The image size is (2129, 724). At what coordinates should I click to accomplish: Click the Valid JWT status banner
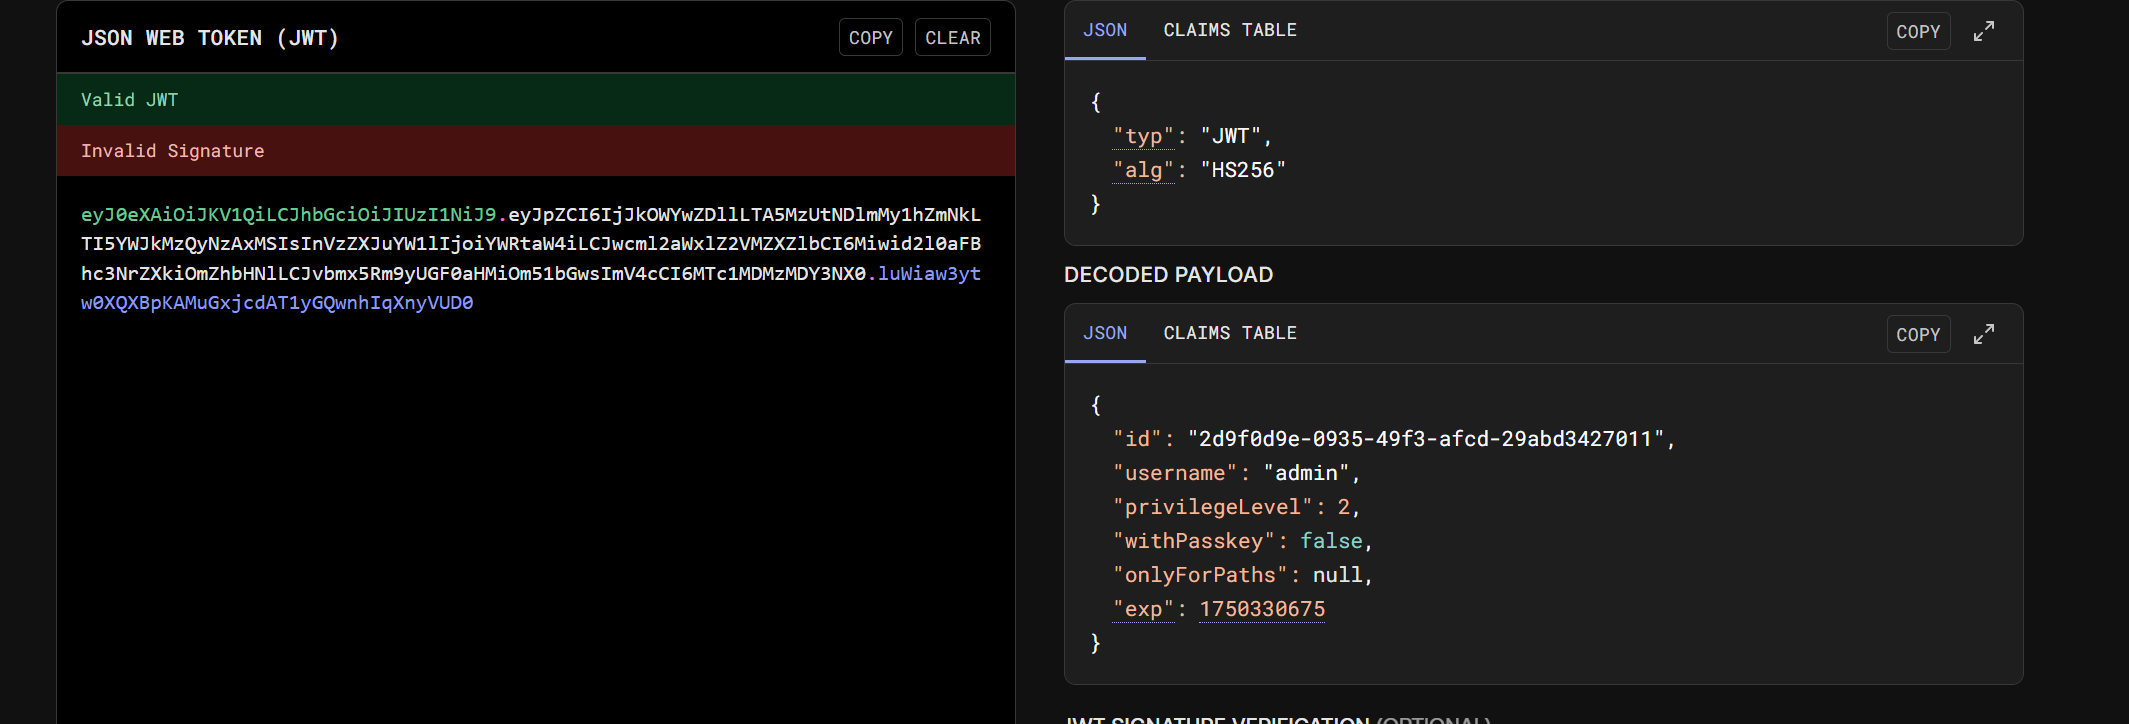tap(535, 100)
